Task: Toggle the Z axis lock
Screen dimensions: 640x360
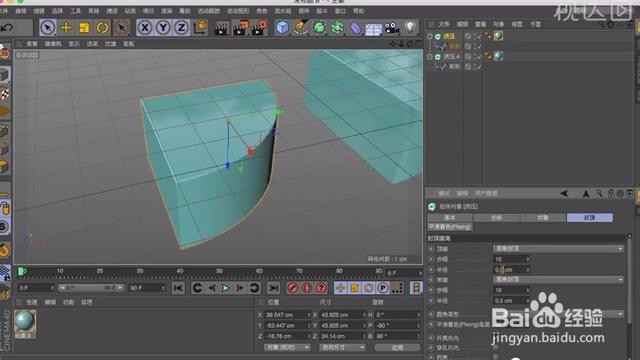Action: 181,28
